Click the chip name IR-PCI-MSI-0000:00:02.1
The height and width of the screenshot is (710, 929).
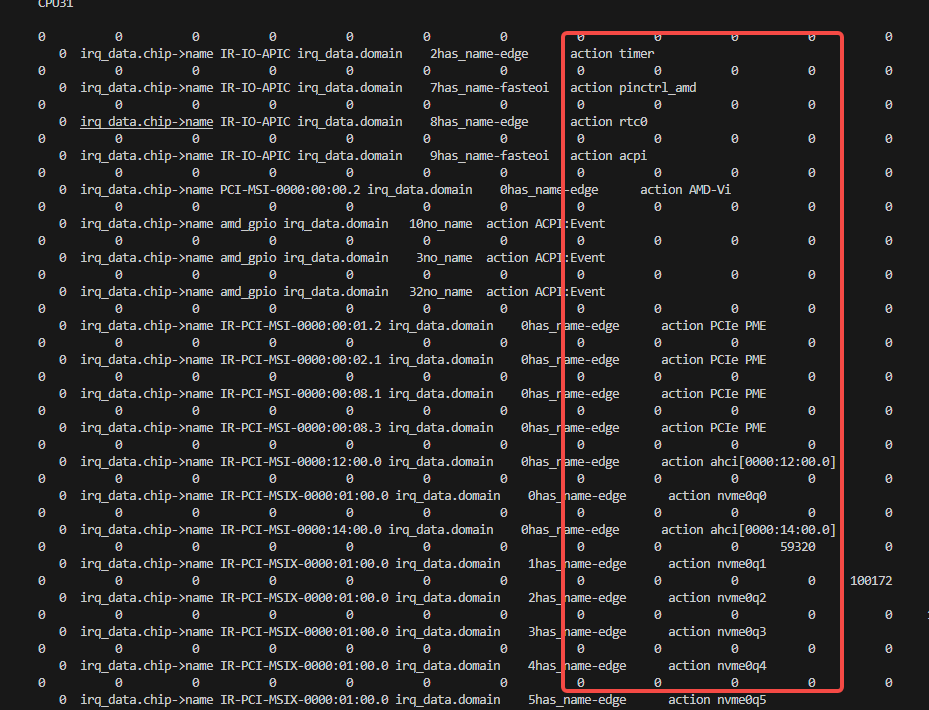[301, 360]
